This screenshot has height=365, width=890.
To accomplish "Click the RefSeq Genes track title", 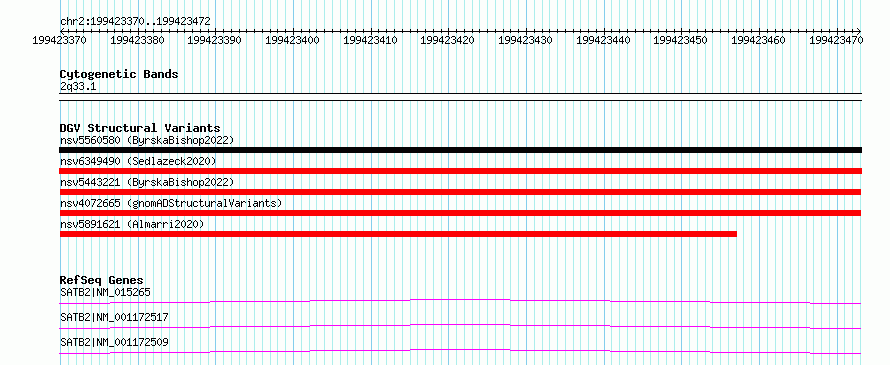I will click(102, 280).
